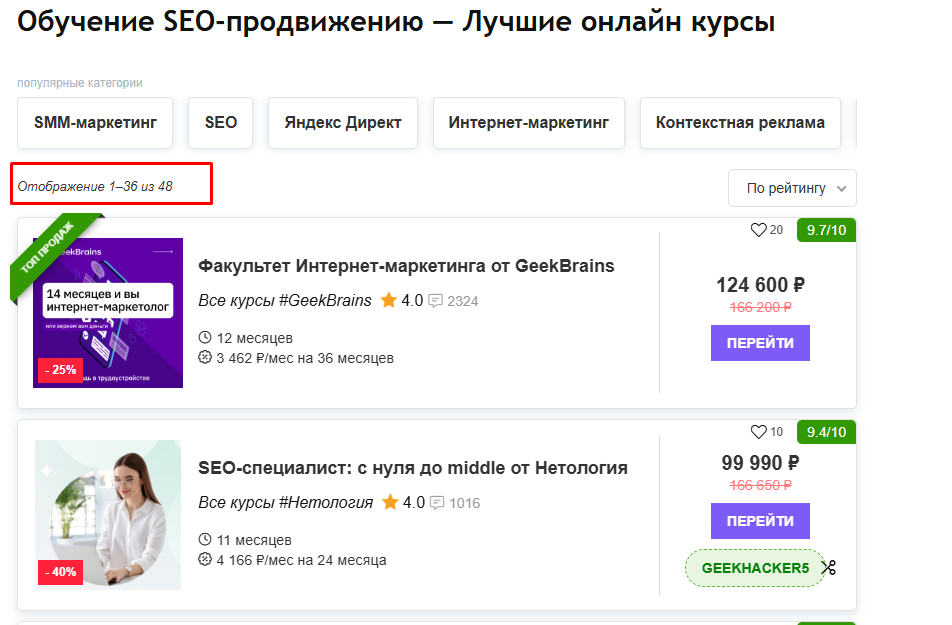Click the star rating icon in the Нетология row

[390, 502]
